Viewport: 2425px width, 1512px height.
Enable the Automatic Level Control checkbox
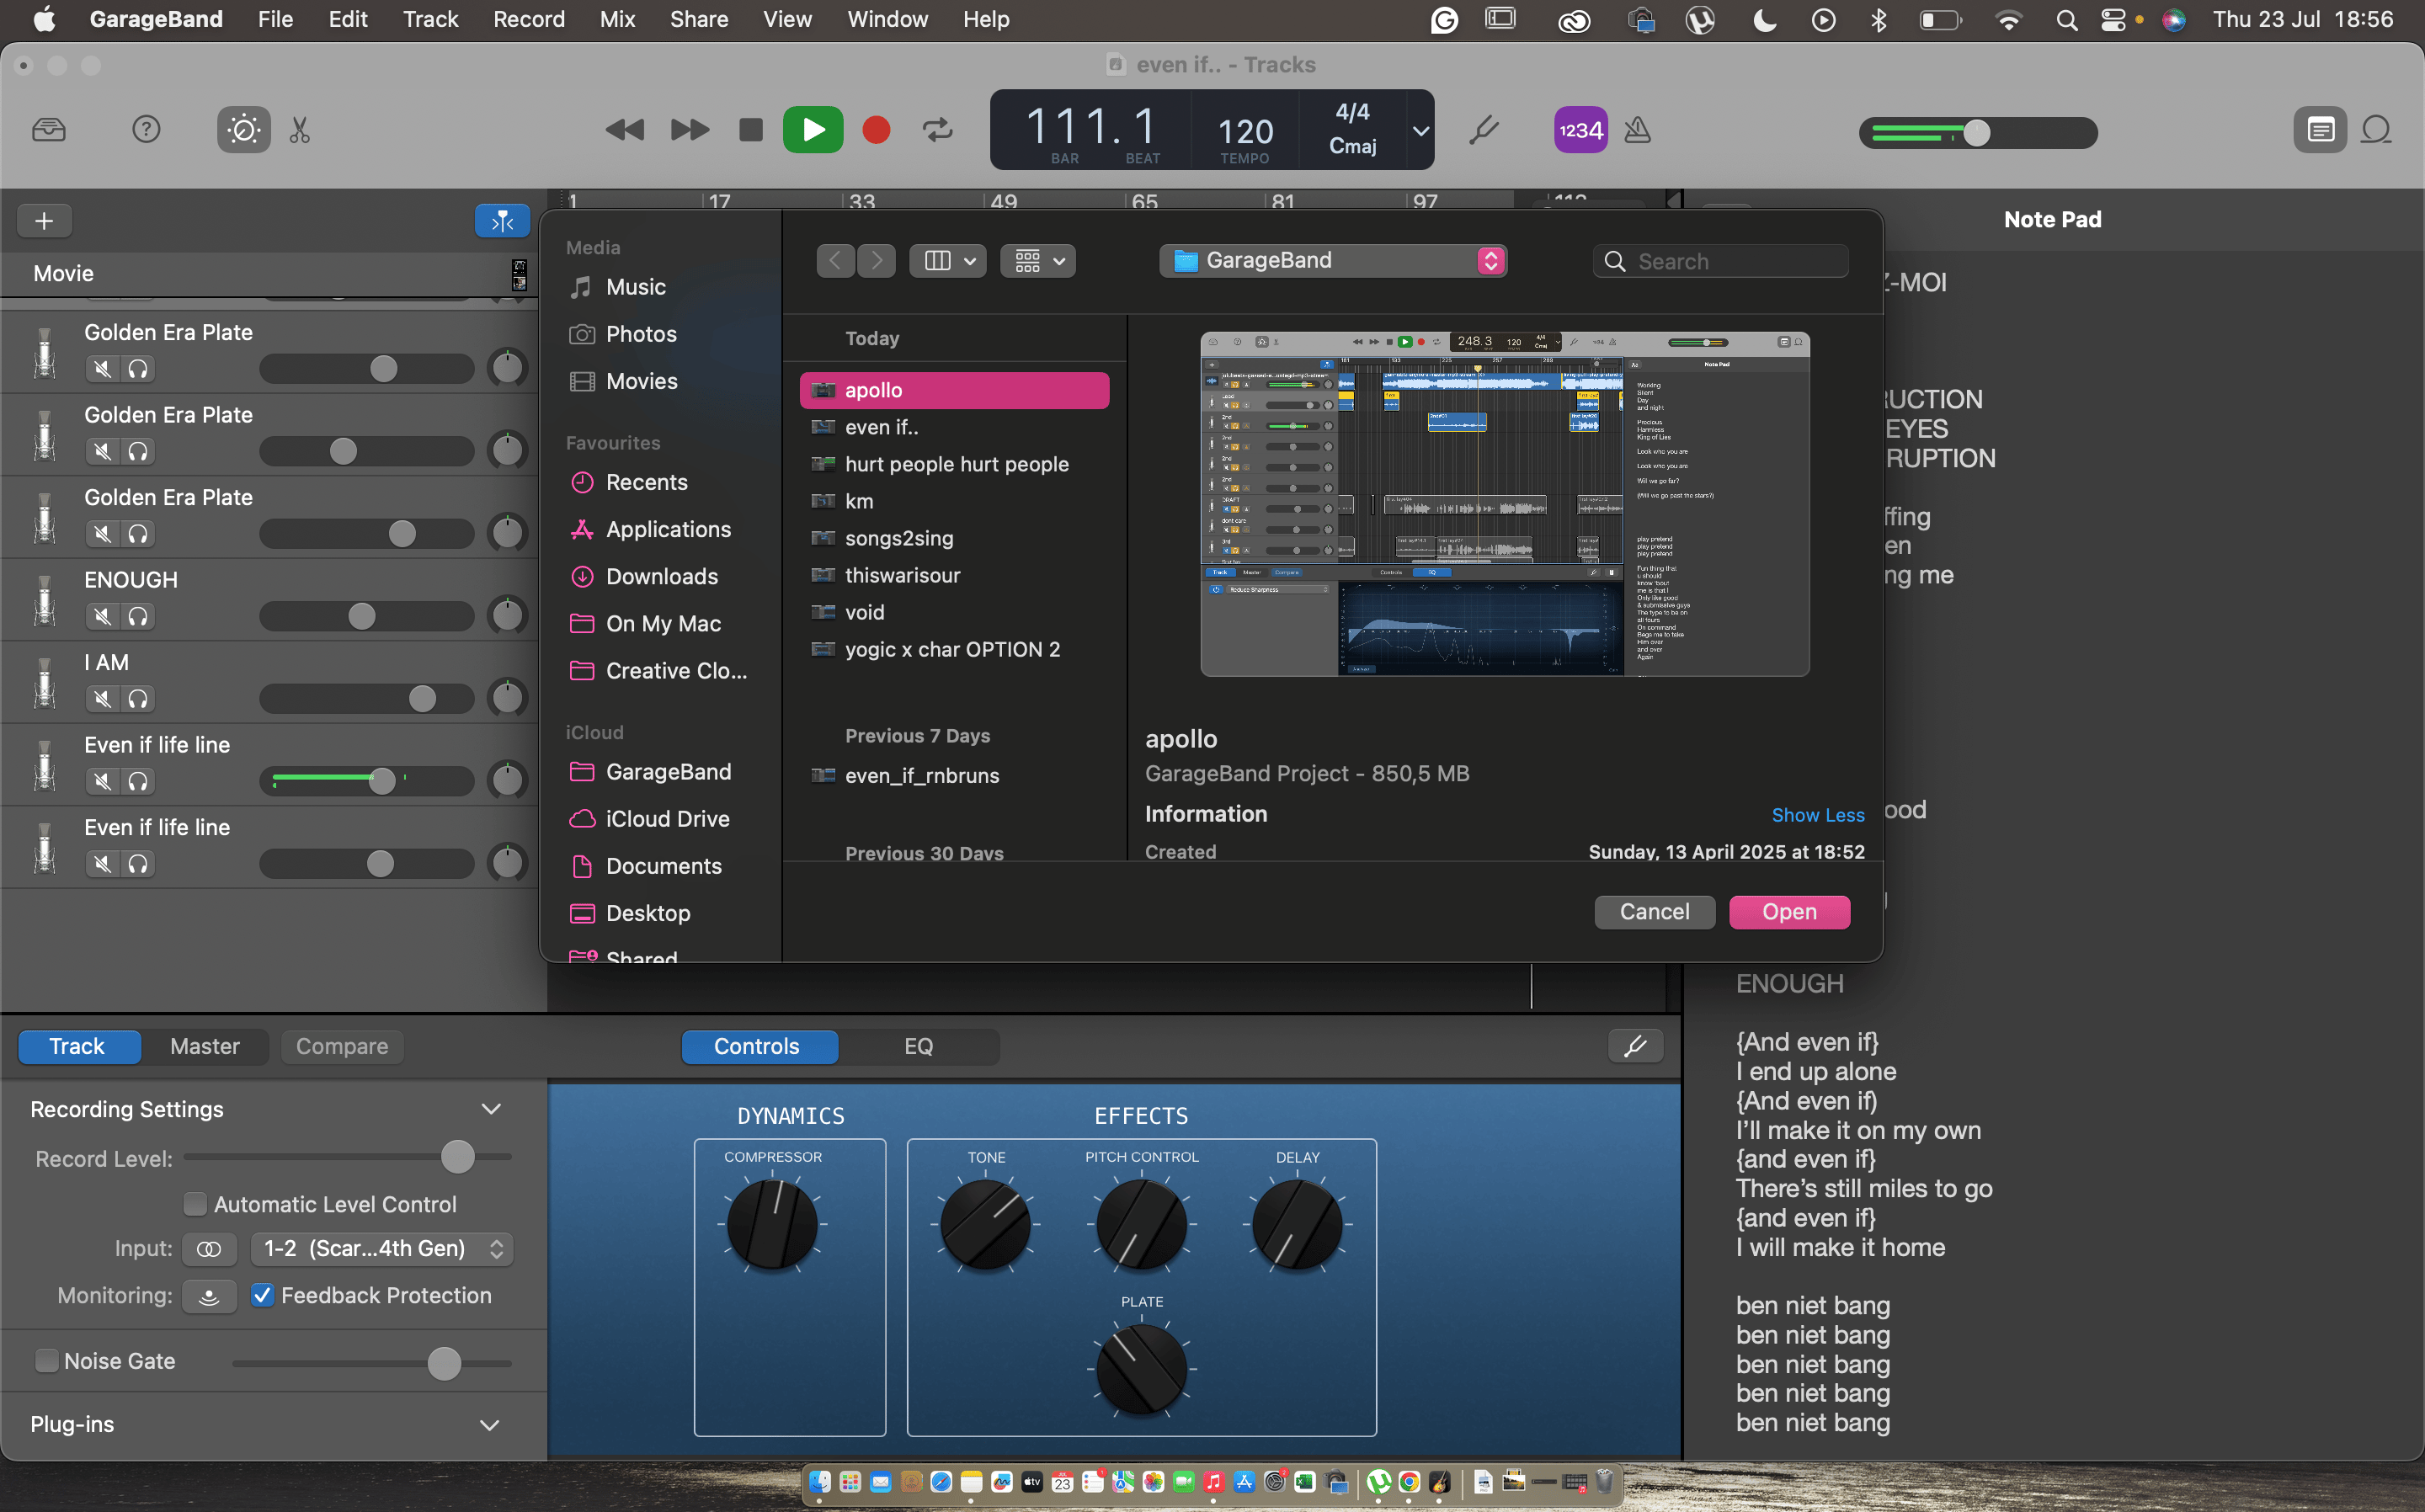click(195, 1204)
